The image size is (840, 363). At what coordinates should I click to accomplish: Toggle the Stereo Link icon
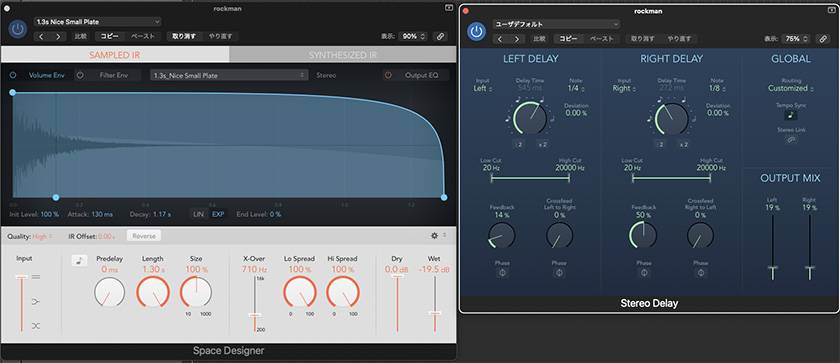tap(791, 140)
